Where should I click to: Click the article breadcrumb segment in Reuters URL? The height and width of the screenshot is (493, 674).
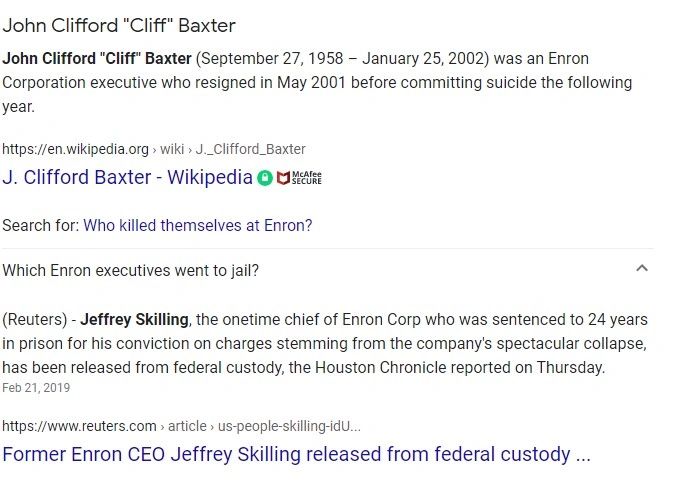[187, 426]
